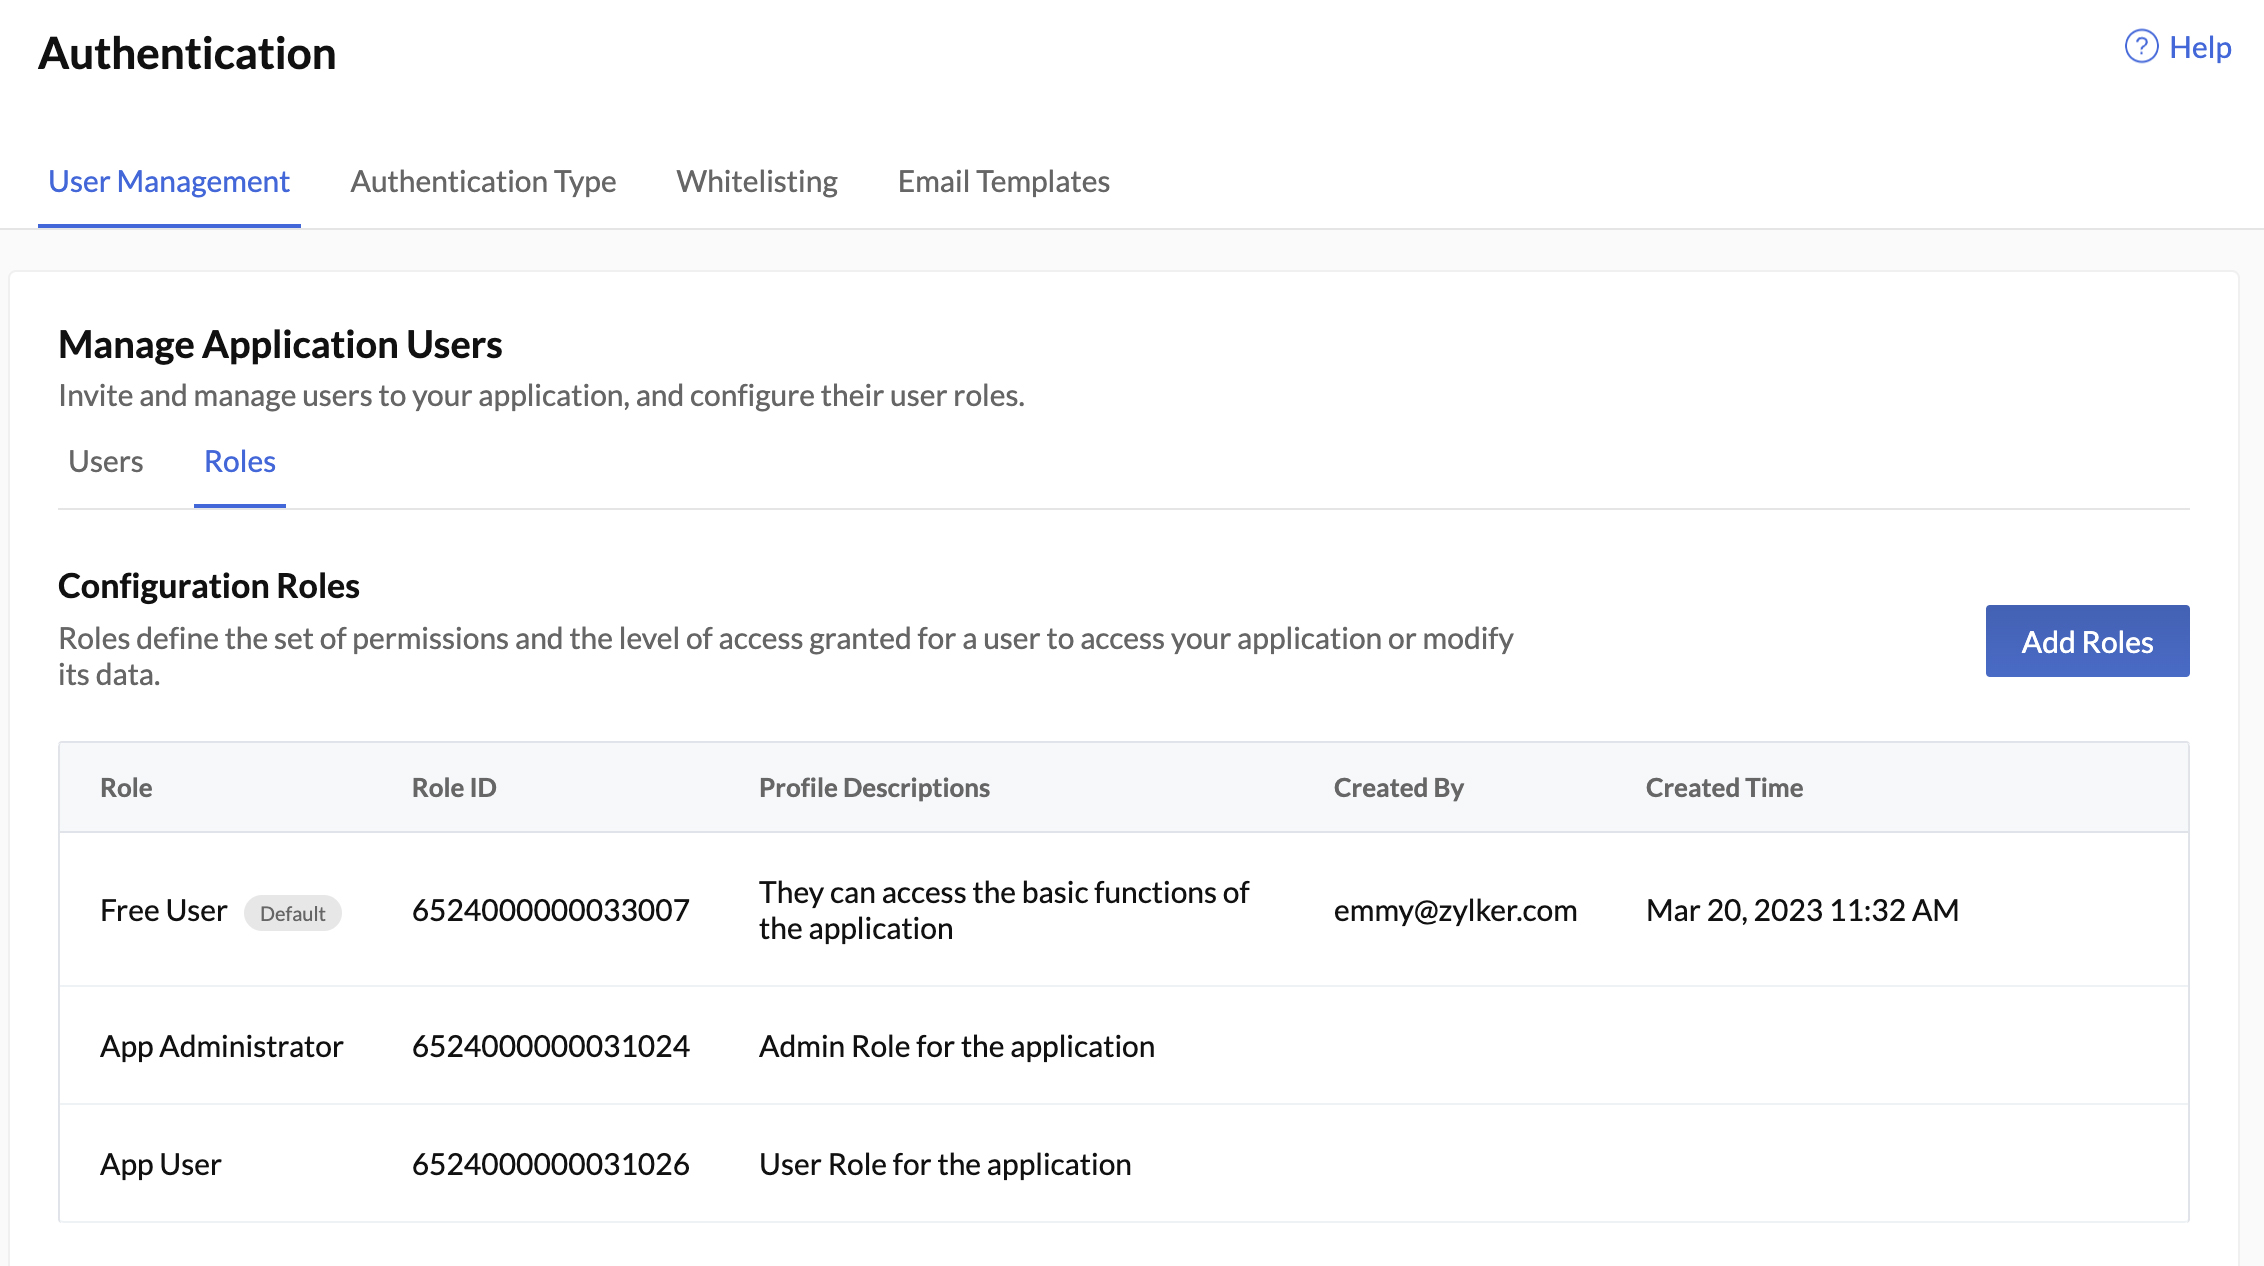Select the User Management tab

click(168, 181)
